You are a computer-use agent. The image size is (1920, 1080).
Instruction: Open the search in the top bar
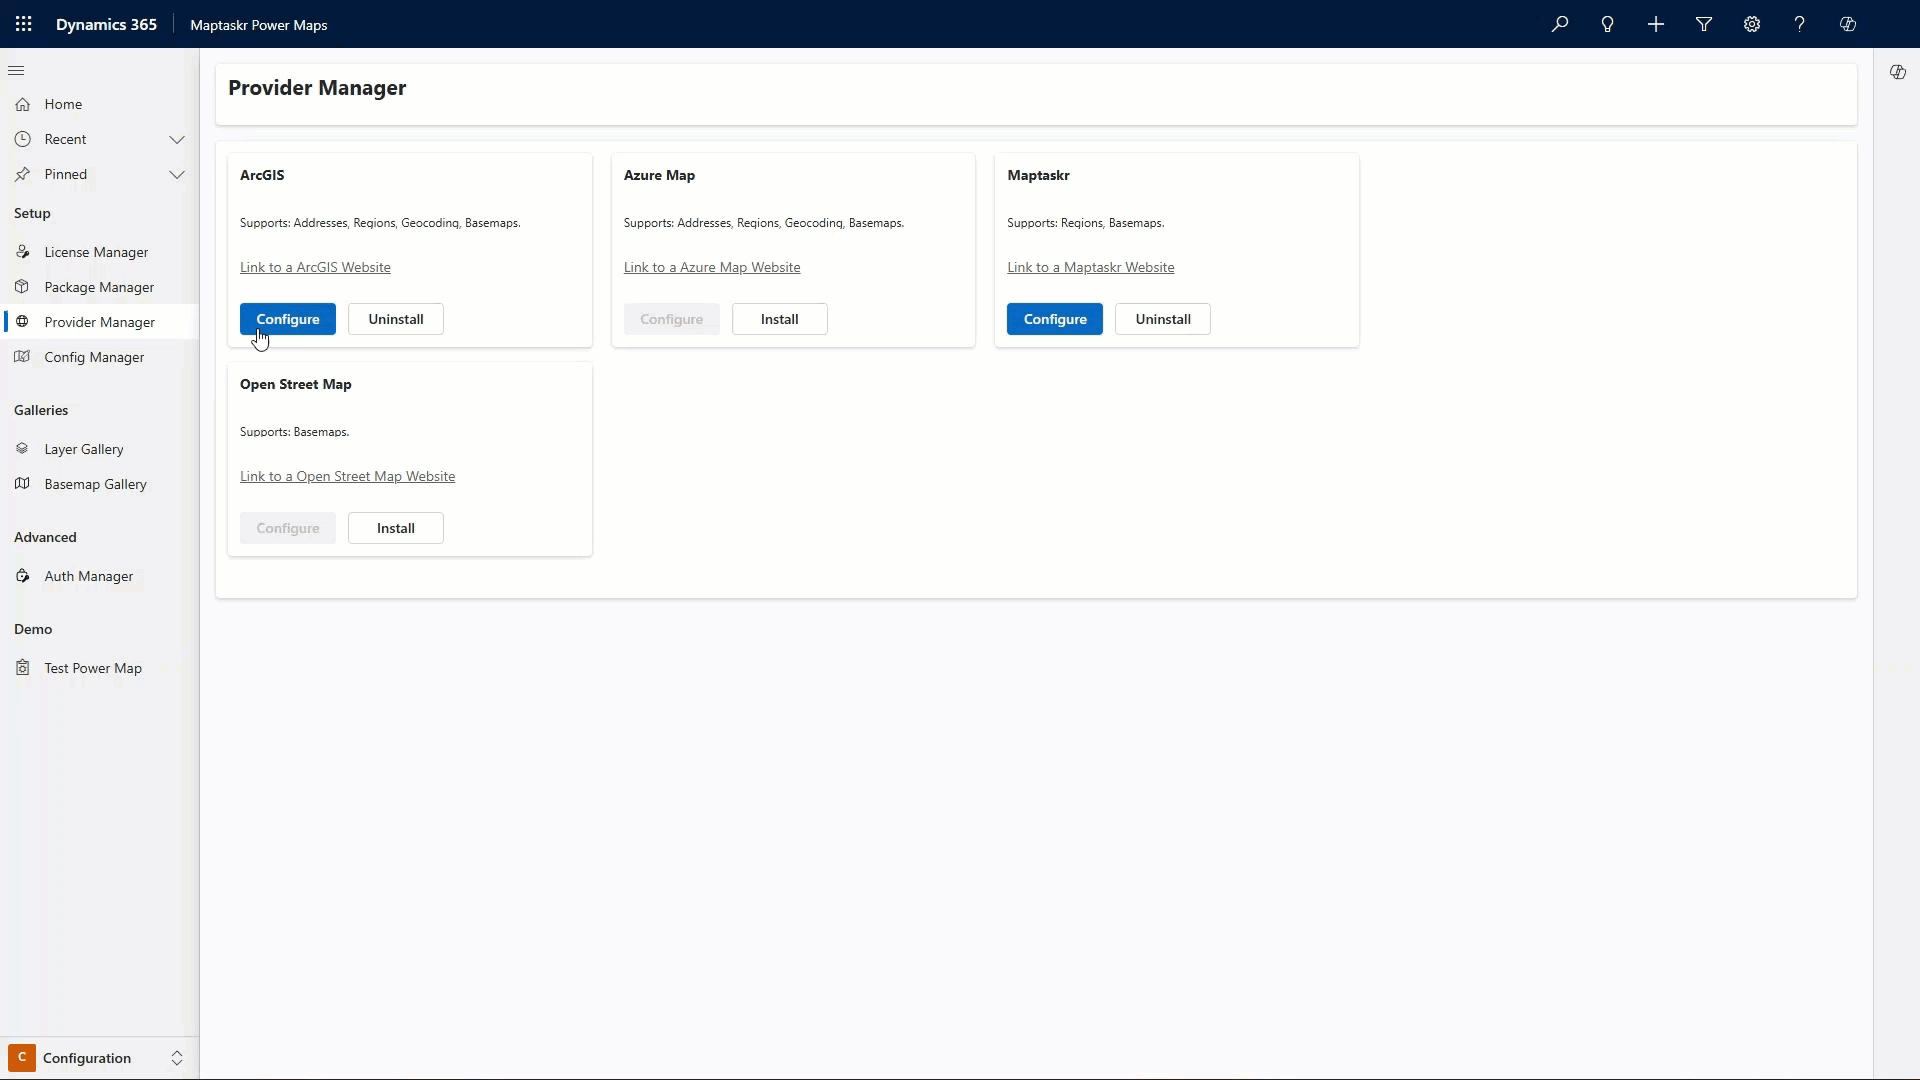pyautogui.click(x=1560, y=24)
